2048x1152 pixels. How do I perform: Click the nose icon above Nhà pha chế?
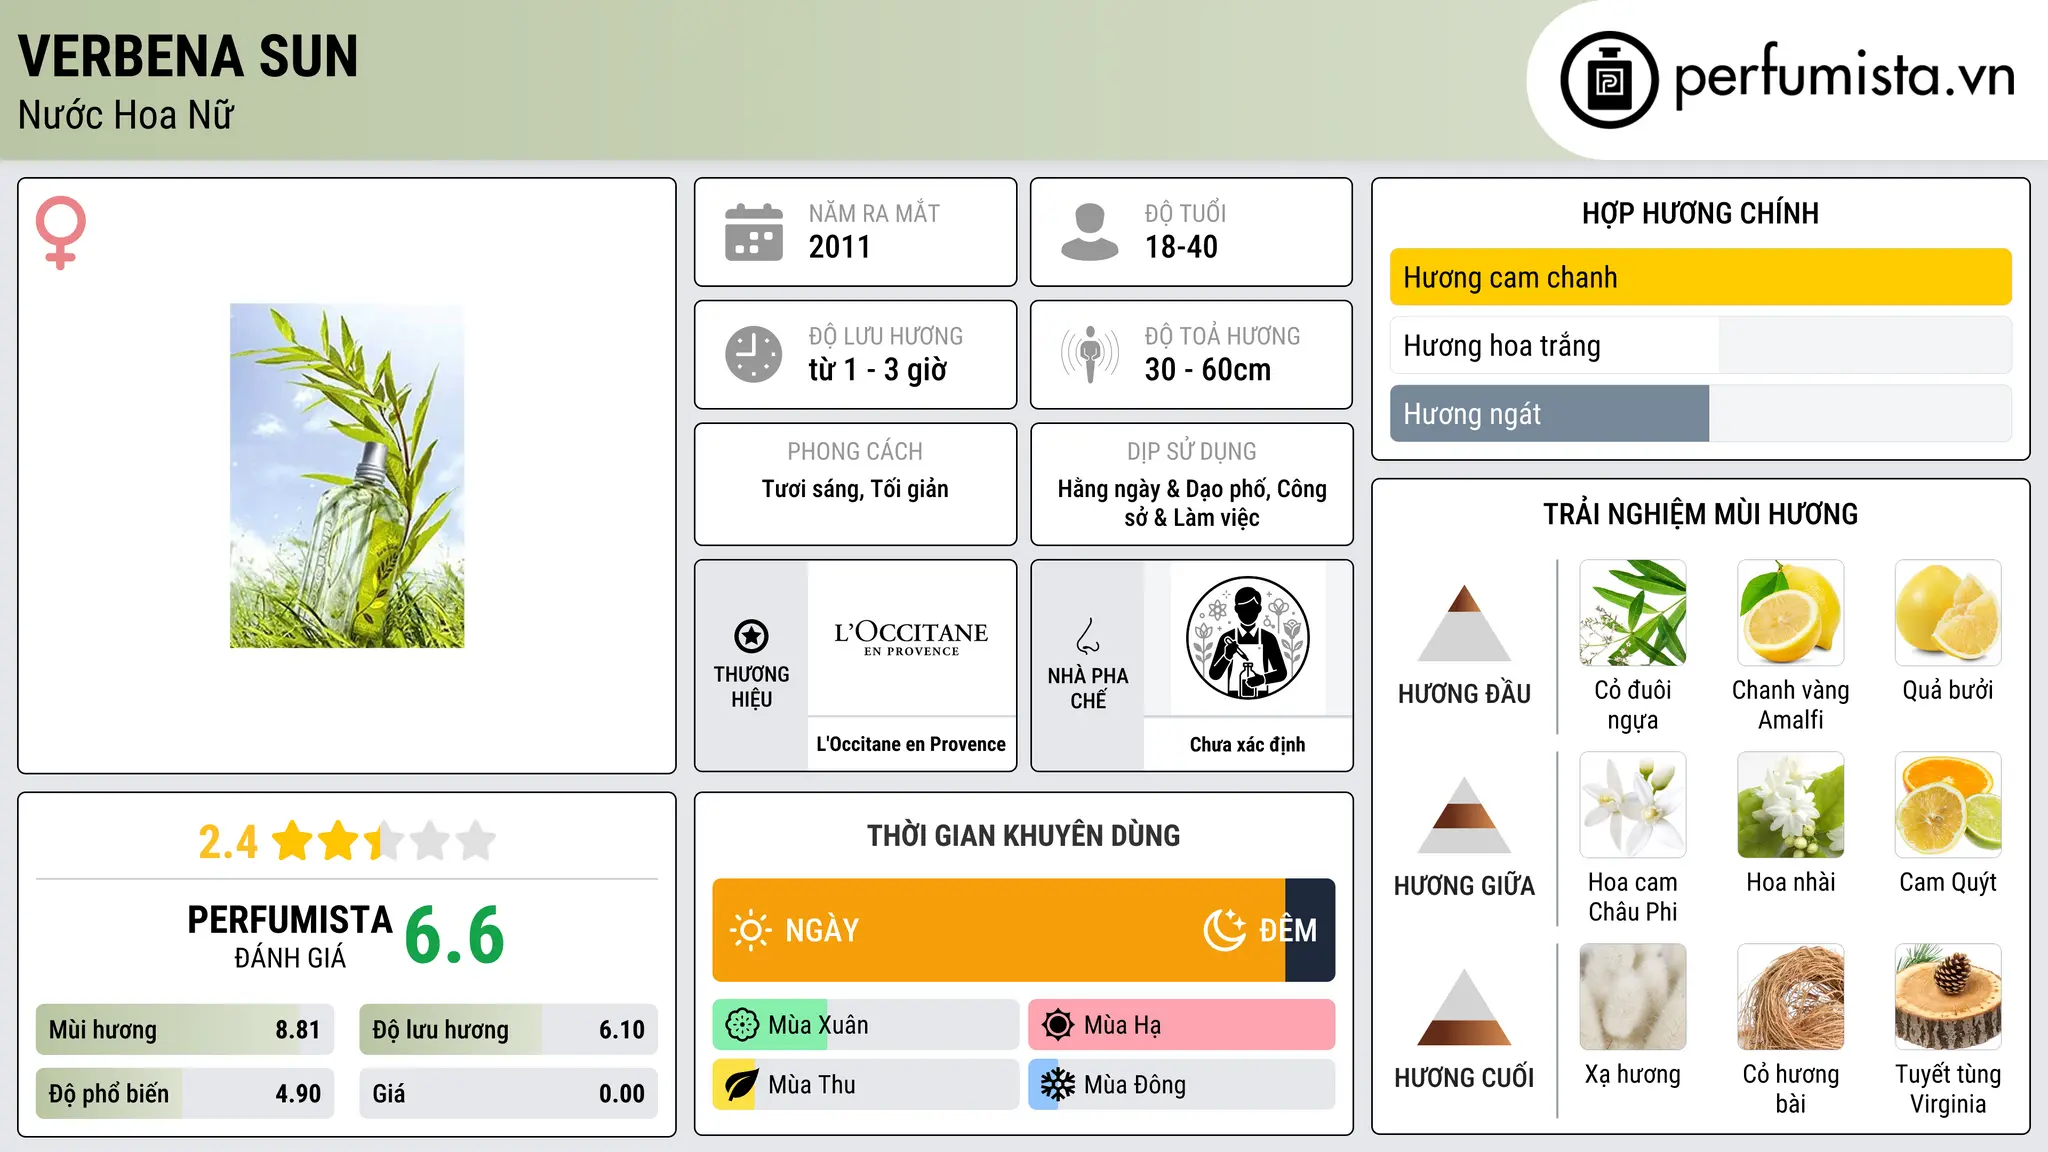click(x=1088, y=636)
